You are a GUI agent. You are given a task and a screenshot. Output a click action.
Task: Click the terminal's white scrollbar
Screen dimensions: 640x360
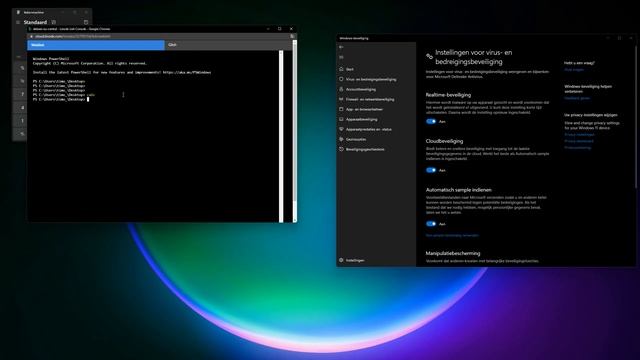(281, 136)
